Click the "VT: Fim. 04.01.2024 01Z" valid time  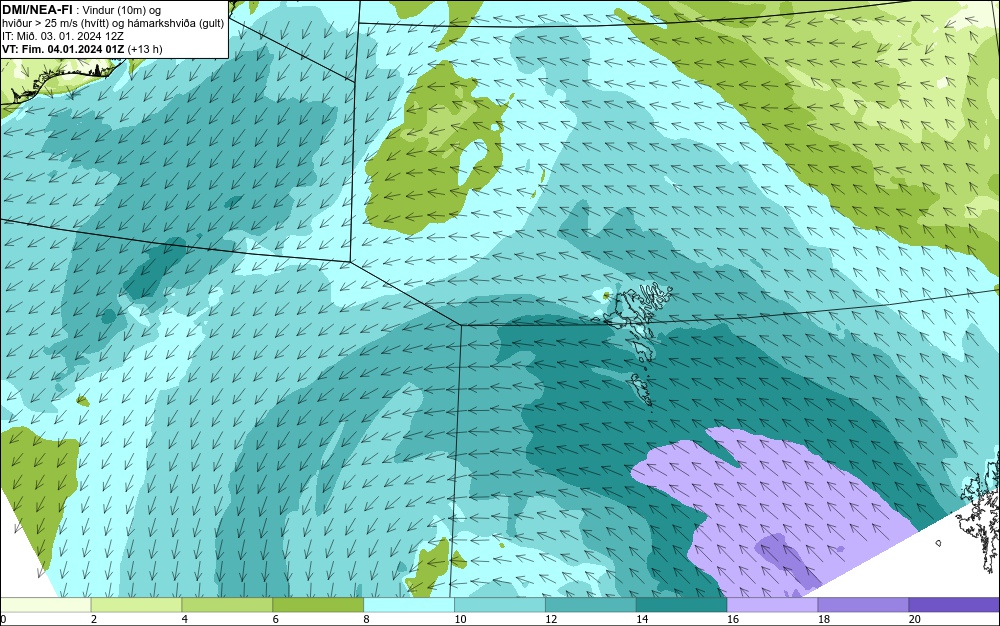63,49
